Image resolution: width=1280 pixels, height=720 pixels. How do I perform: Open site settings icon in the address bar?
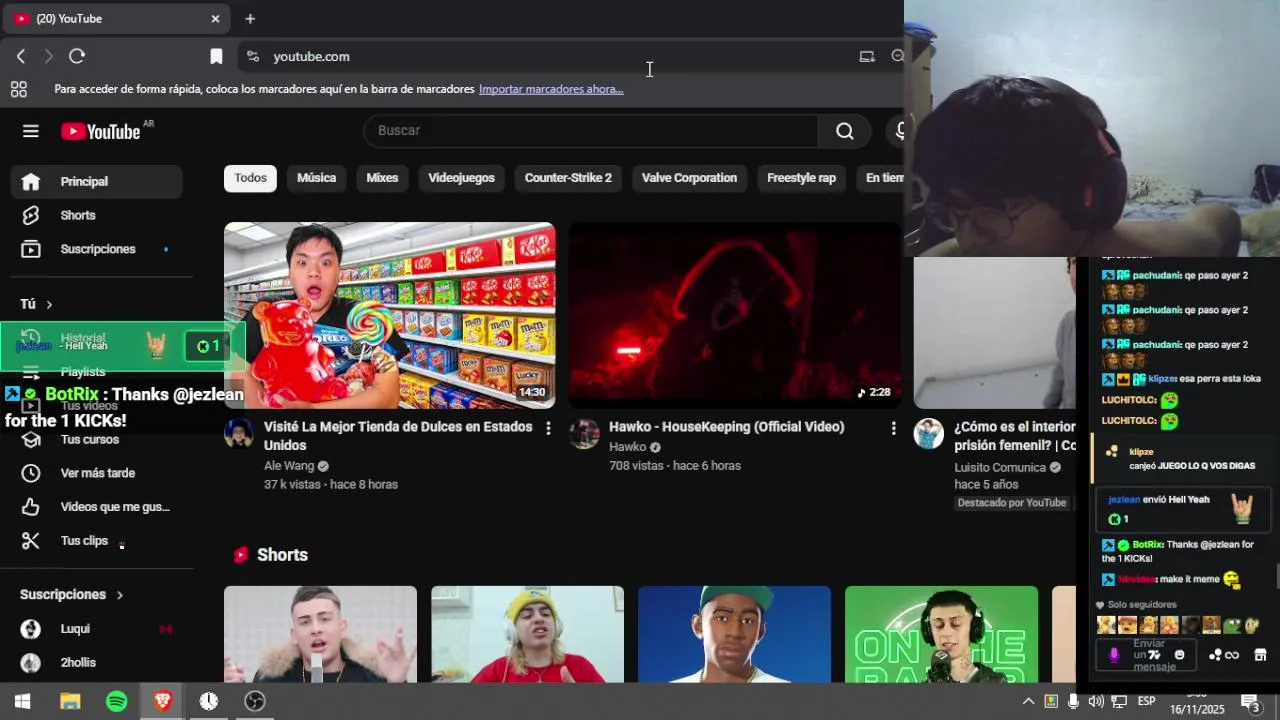click(x=253, y=57)
